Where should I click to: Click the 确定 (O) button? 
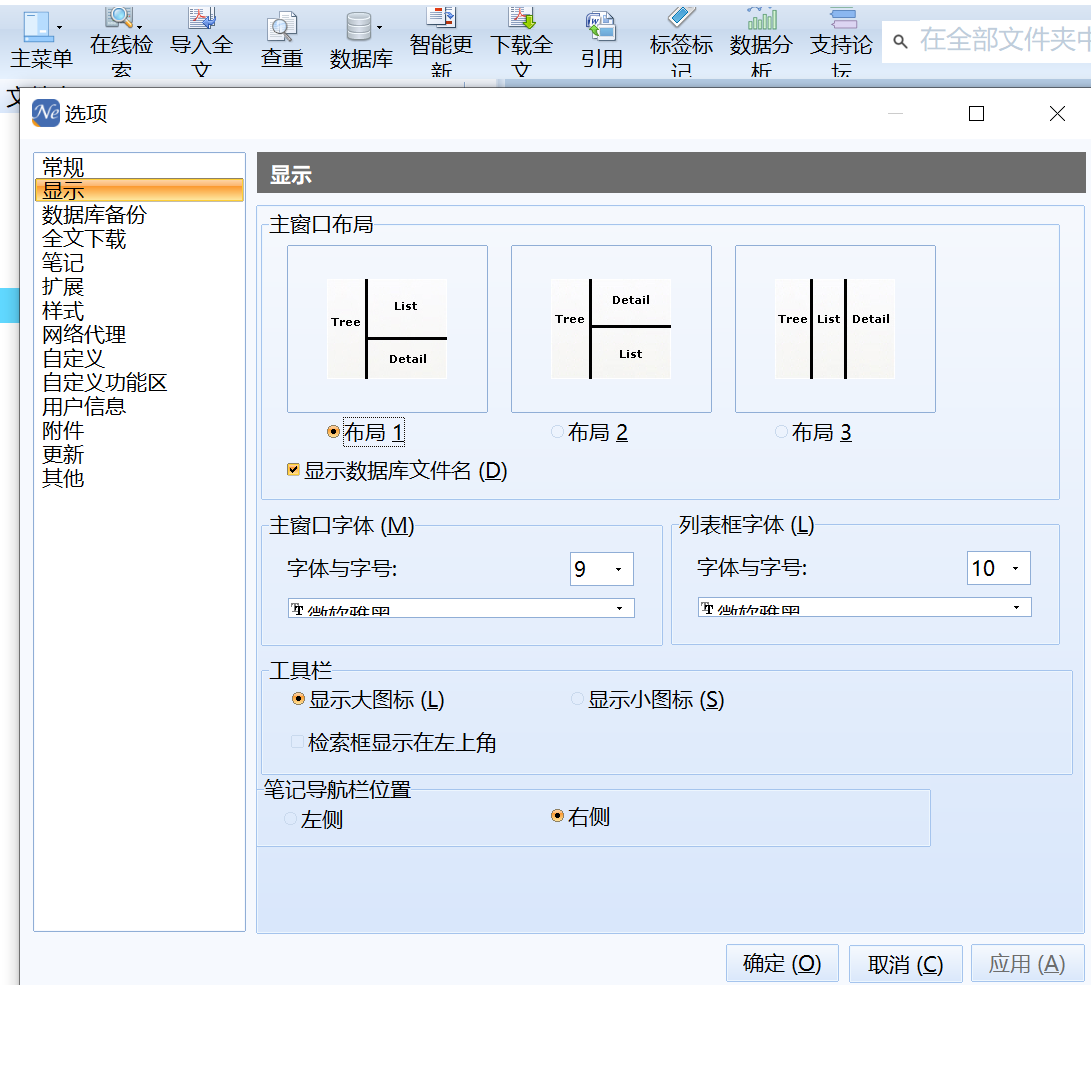click(x=781, y=963)
